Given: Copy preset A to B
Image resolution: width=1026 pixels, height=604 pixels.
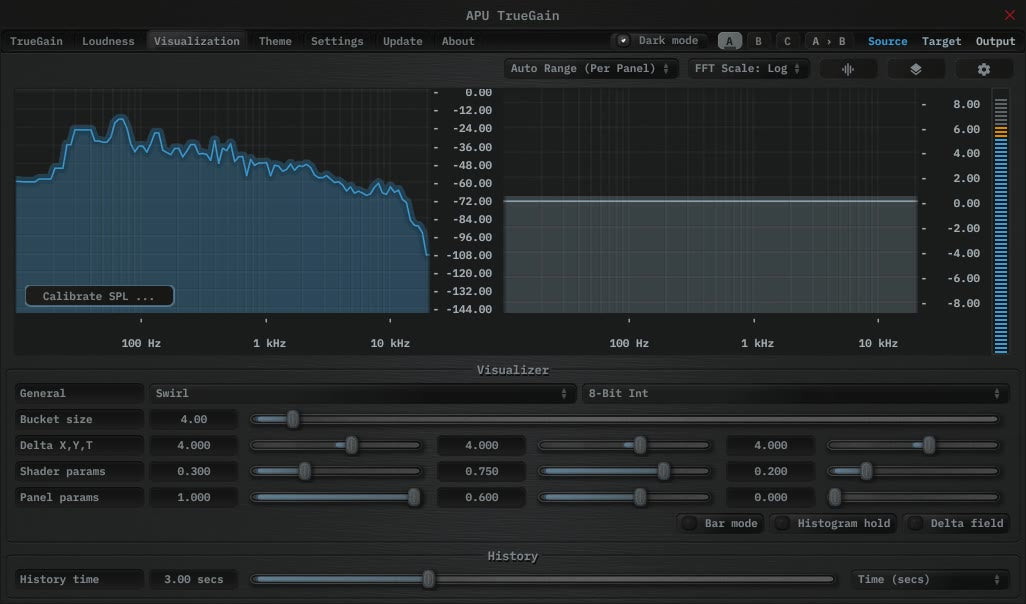Looking at the screenshot, I should 828,41.
